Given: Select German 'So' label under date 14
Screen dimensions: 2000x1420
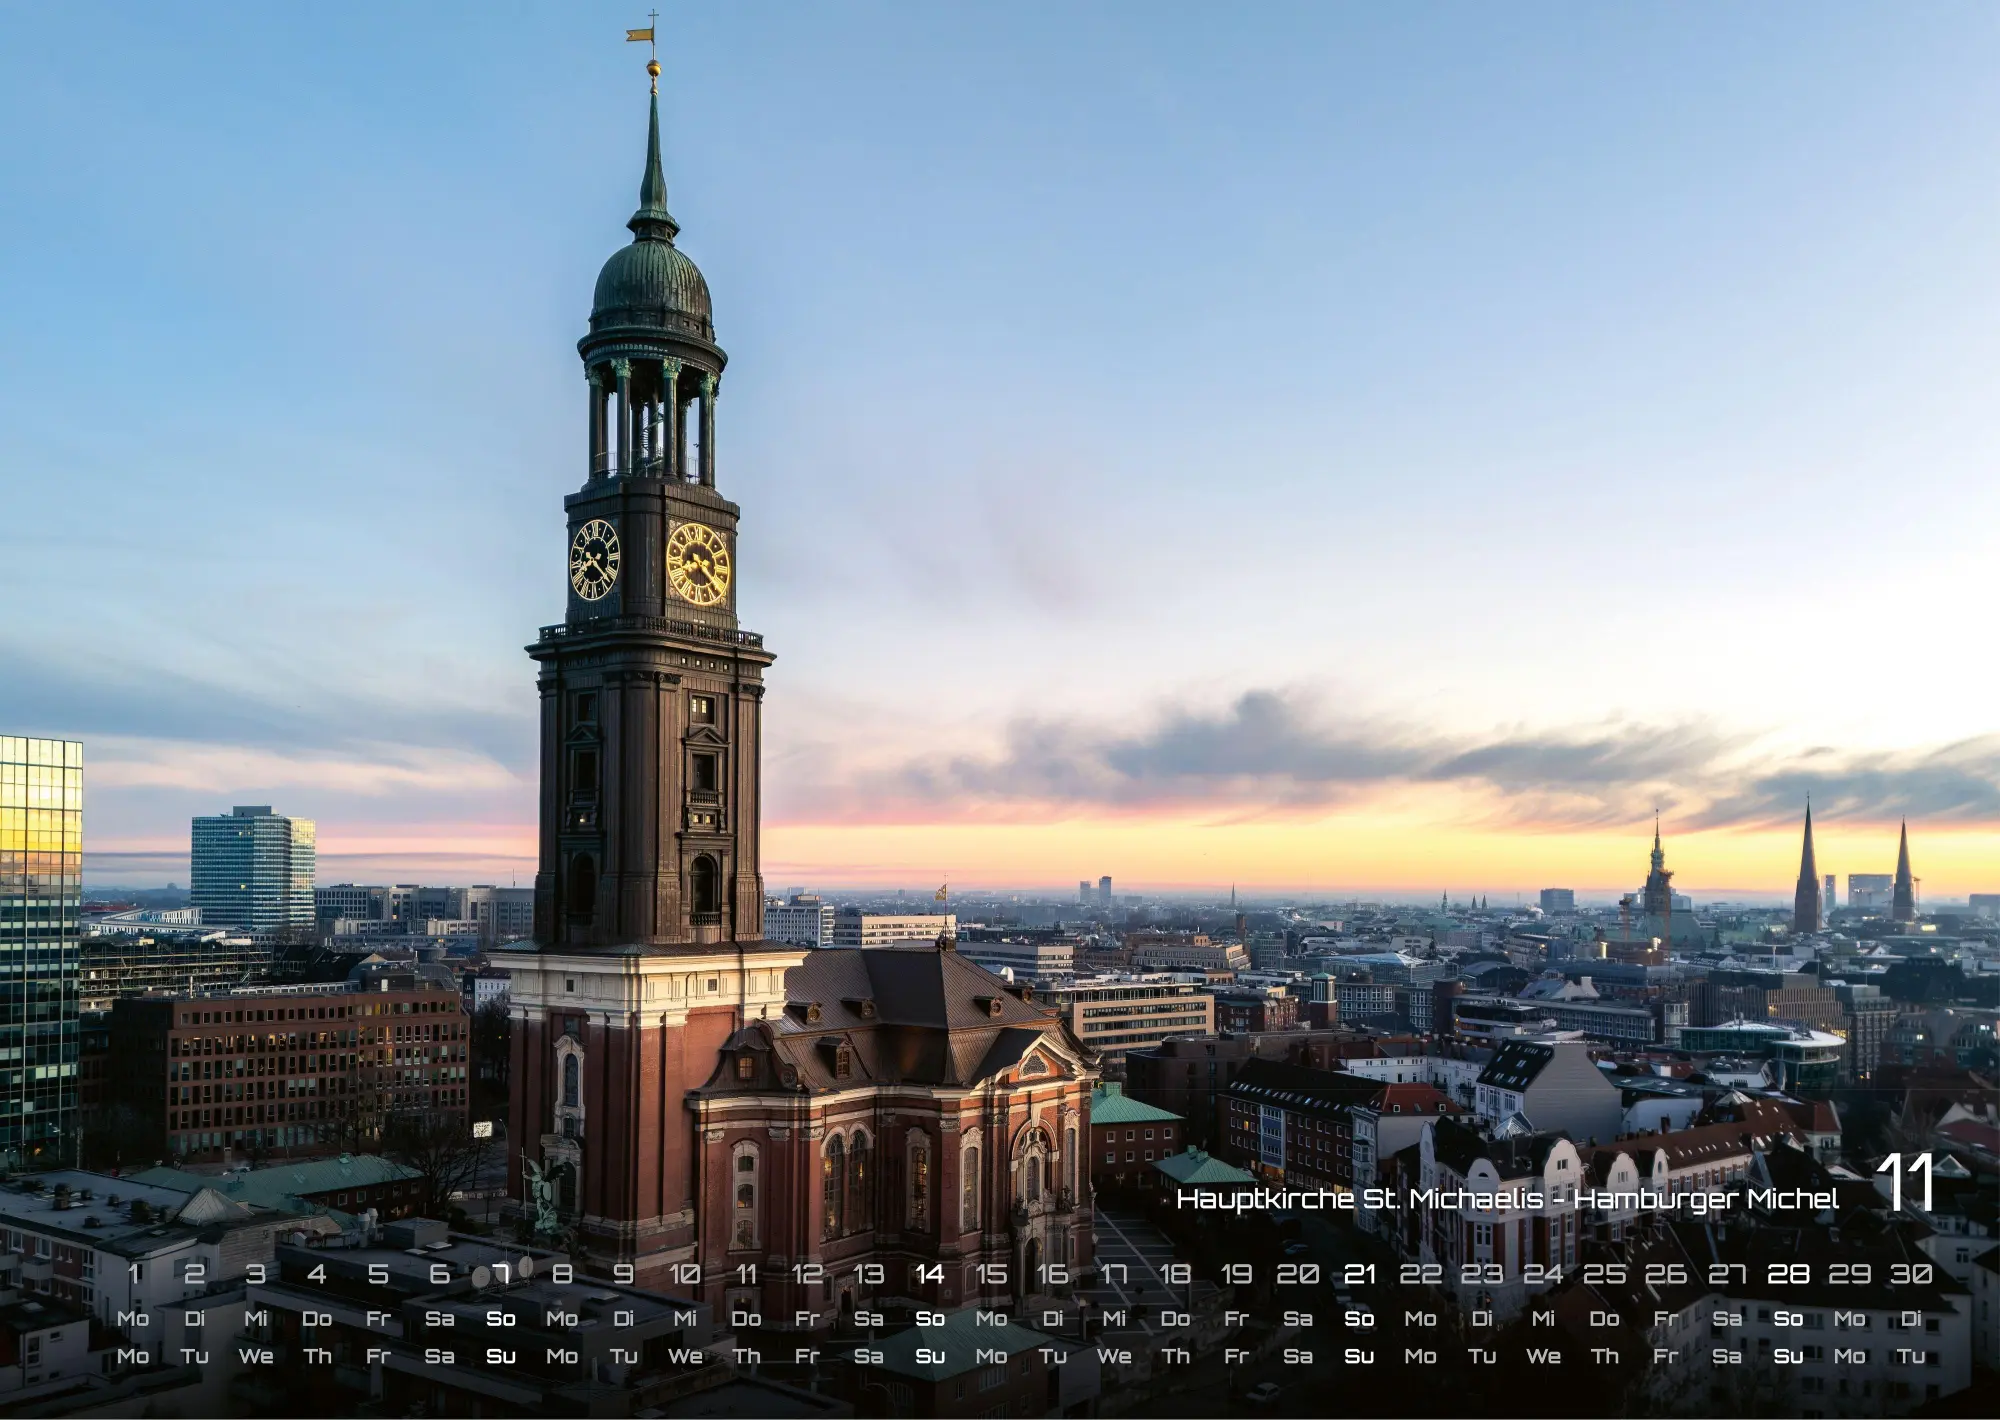Looking at the screenshot, I should 930,1319.
